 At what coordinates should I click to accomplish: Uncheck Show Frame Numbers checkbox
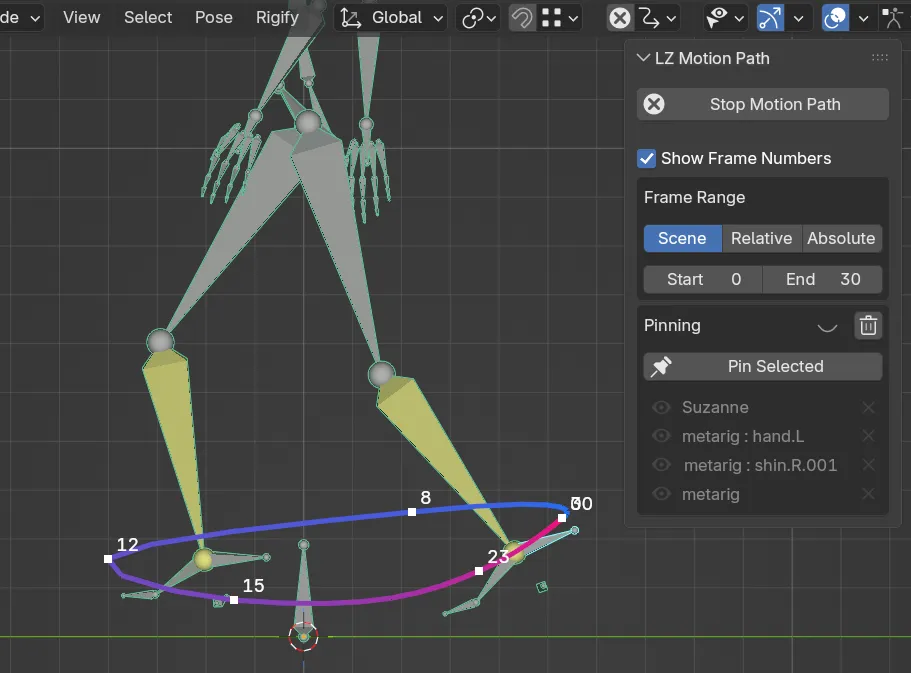646,158
